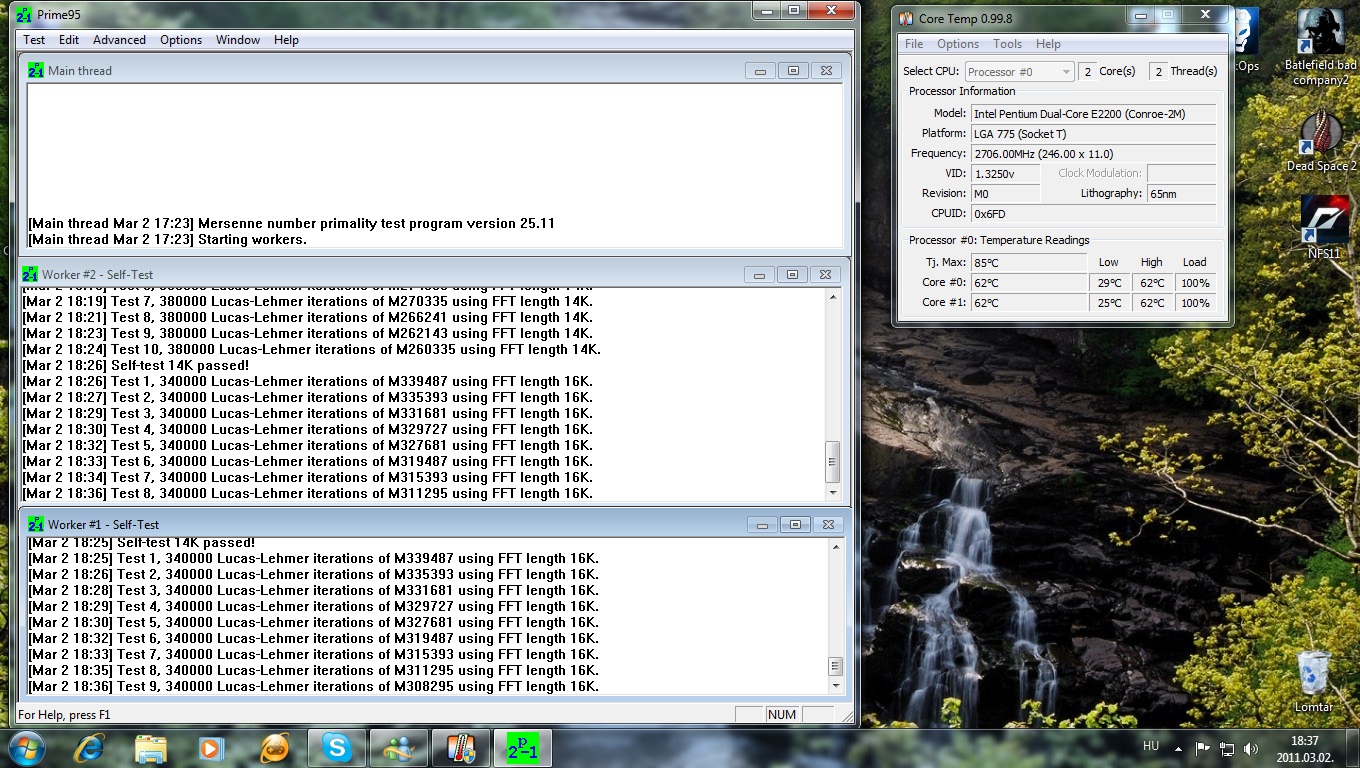Screen dimensions: 1360x768
Task: Click the Model field showing Intel Pentium E2200
Action: point(1093,114)
